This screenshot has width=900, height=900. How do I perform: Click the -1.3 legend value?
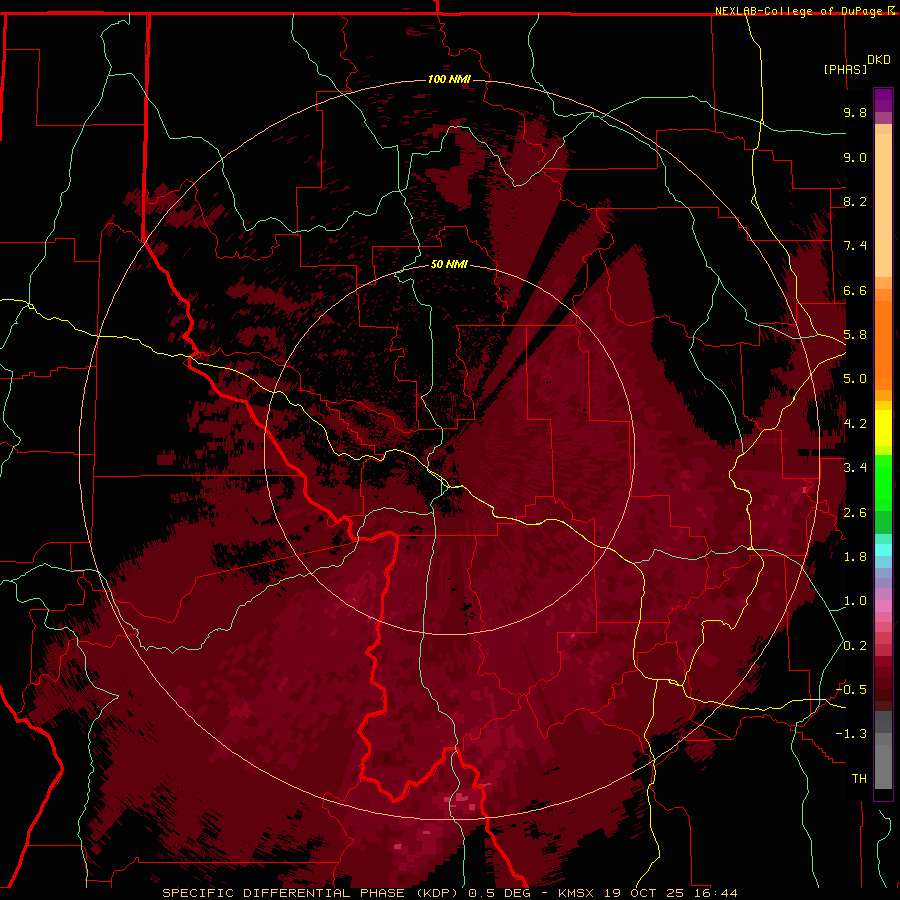851,734
